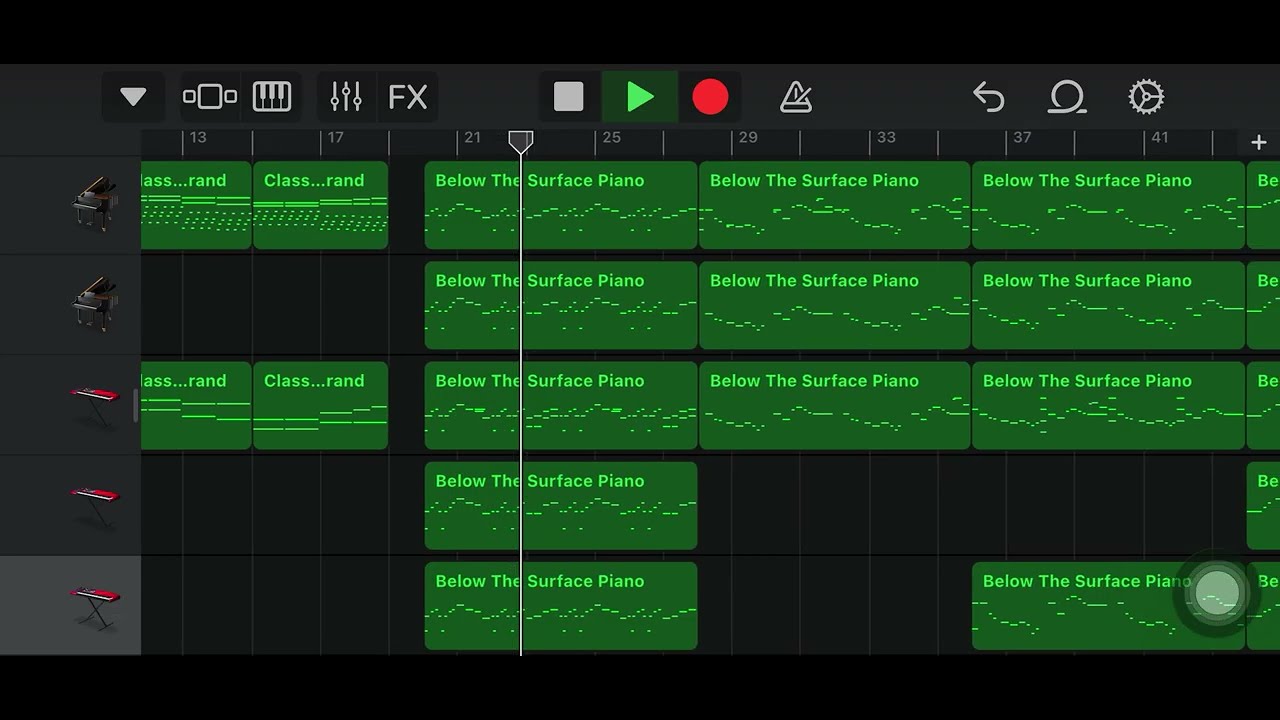Open the track mixer controls
Screen dimensions: 1280x720
(346, 97)
